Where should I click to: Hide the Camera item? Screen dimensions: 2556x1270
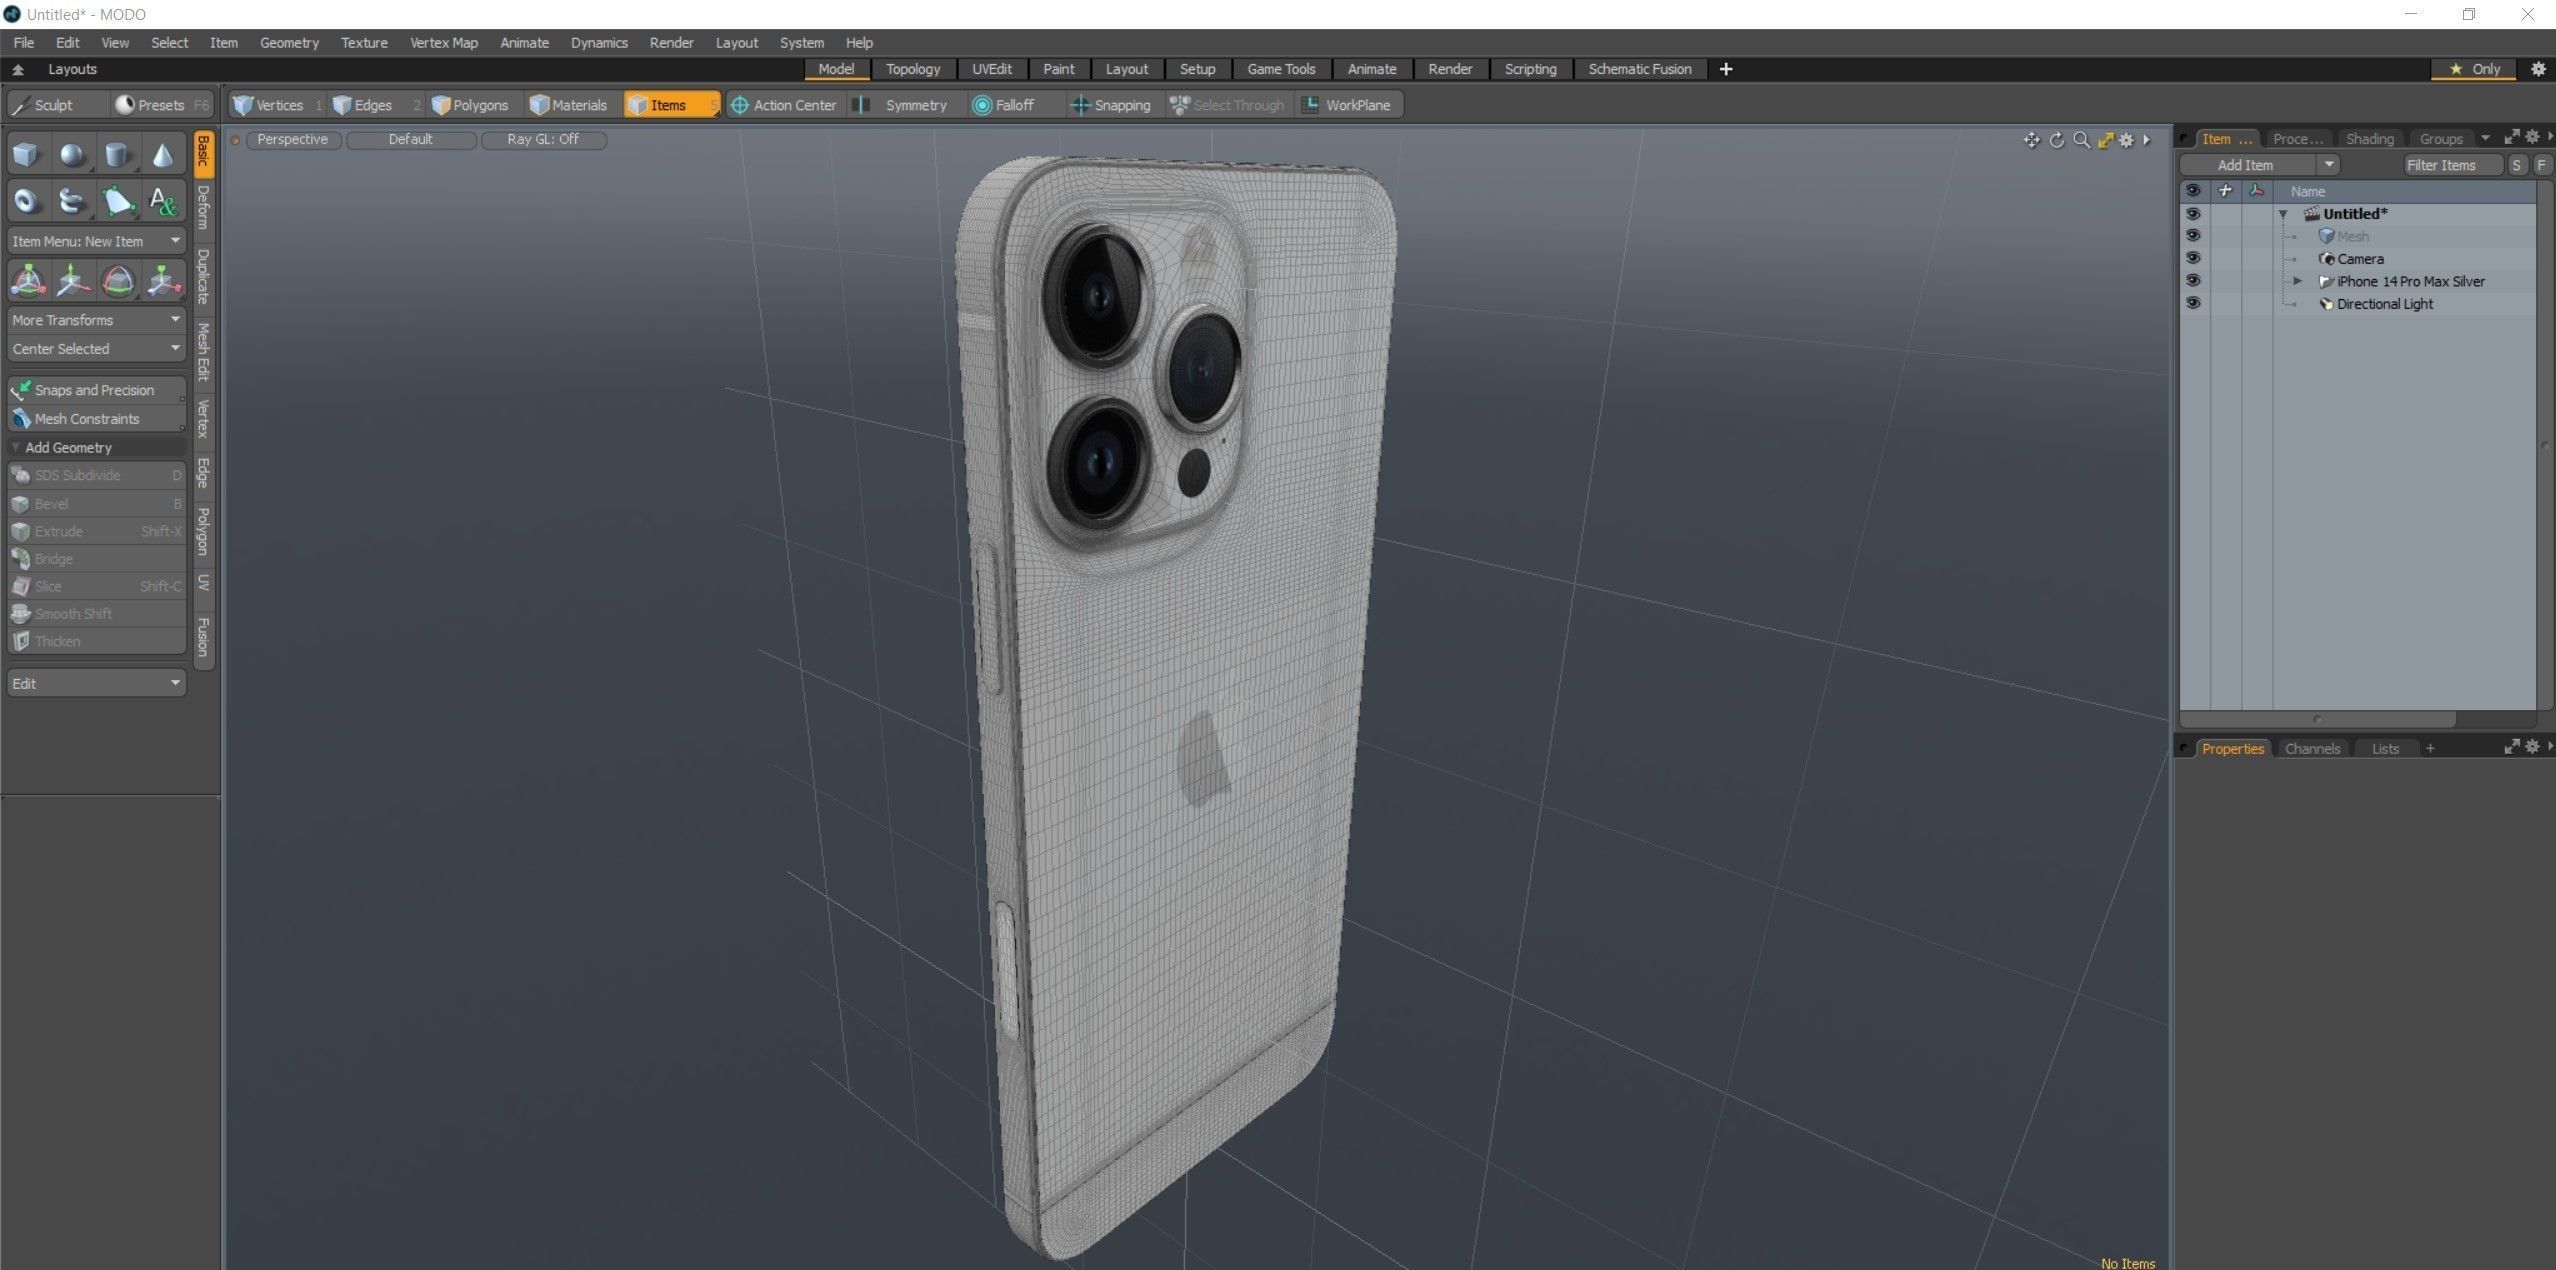coord(2193,258)
